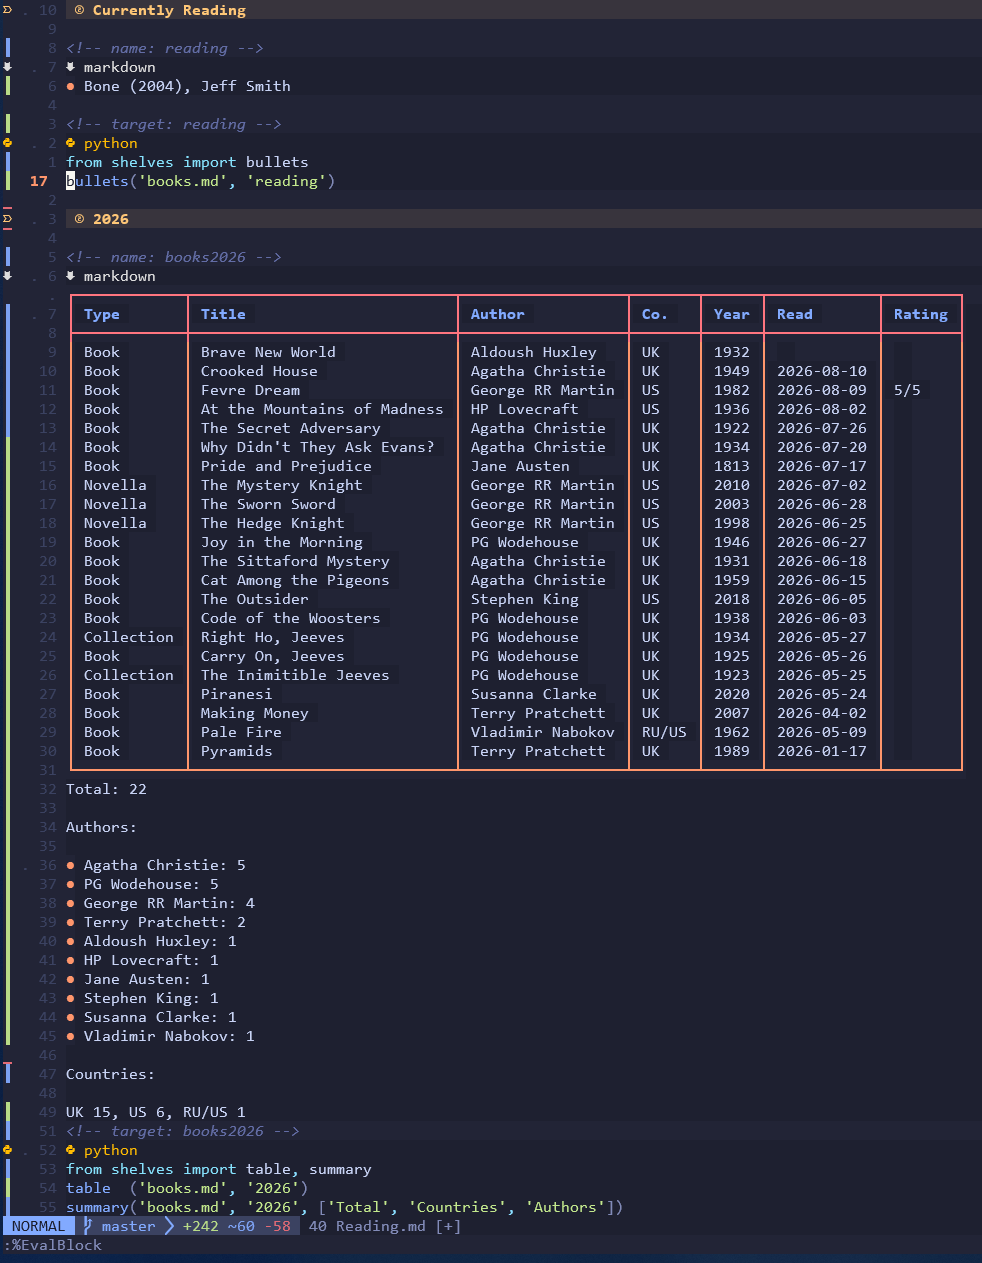Click the Year column header
Viewport: 982px width, 1263px height.
coord(732,314)
